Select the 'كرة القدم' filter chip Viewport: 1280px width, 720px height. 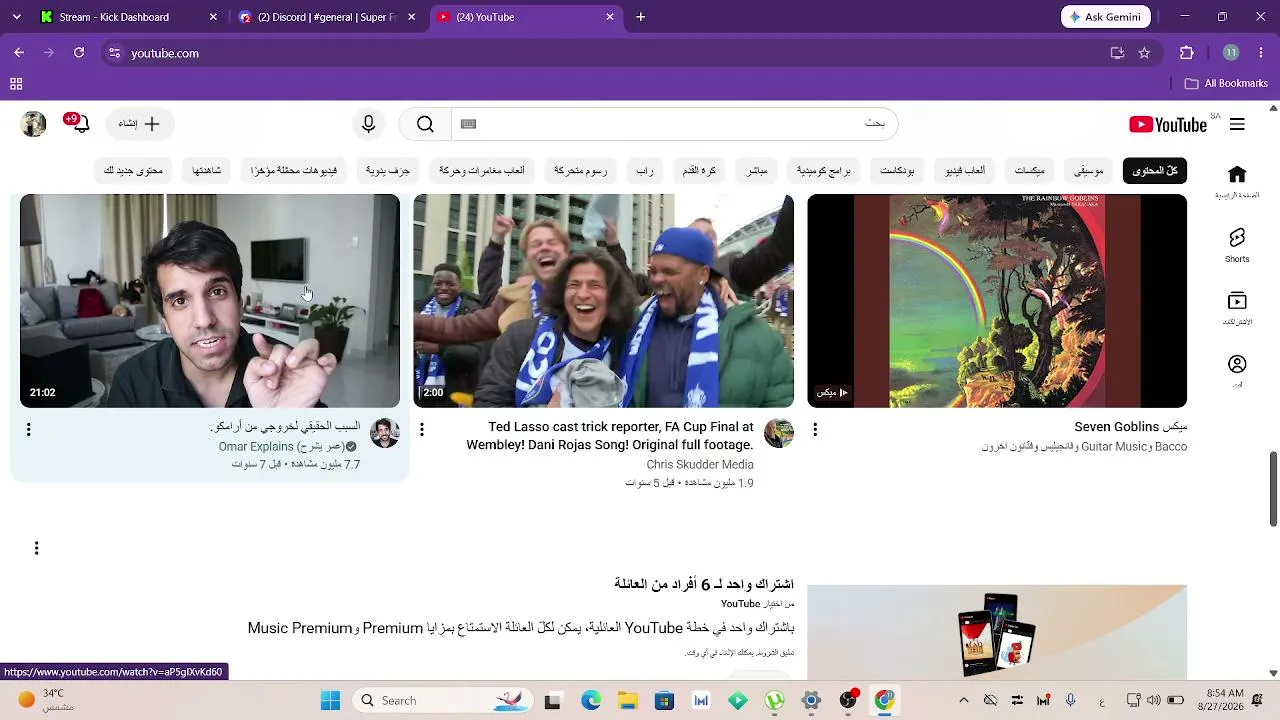[699, 170]
